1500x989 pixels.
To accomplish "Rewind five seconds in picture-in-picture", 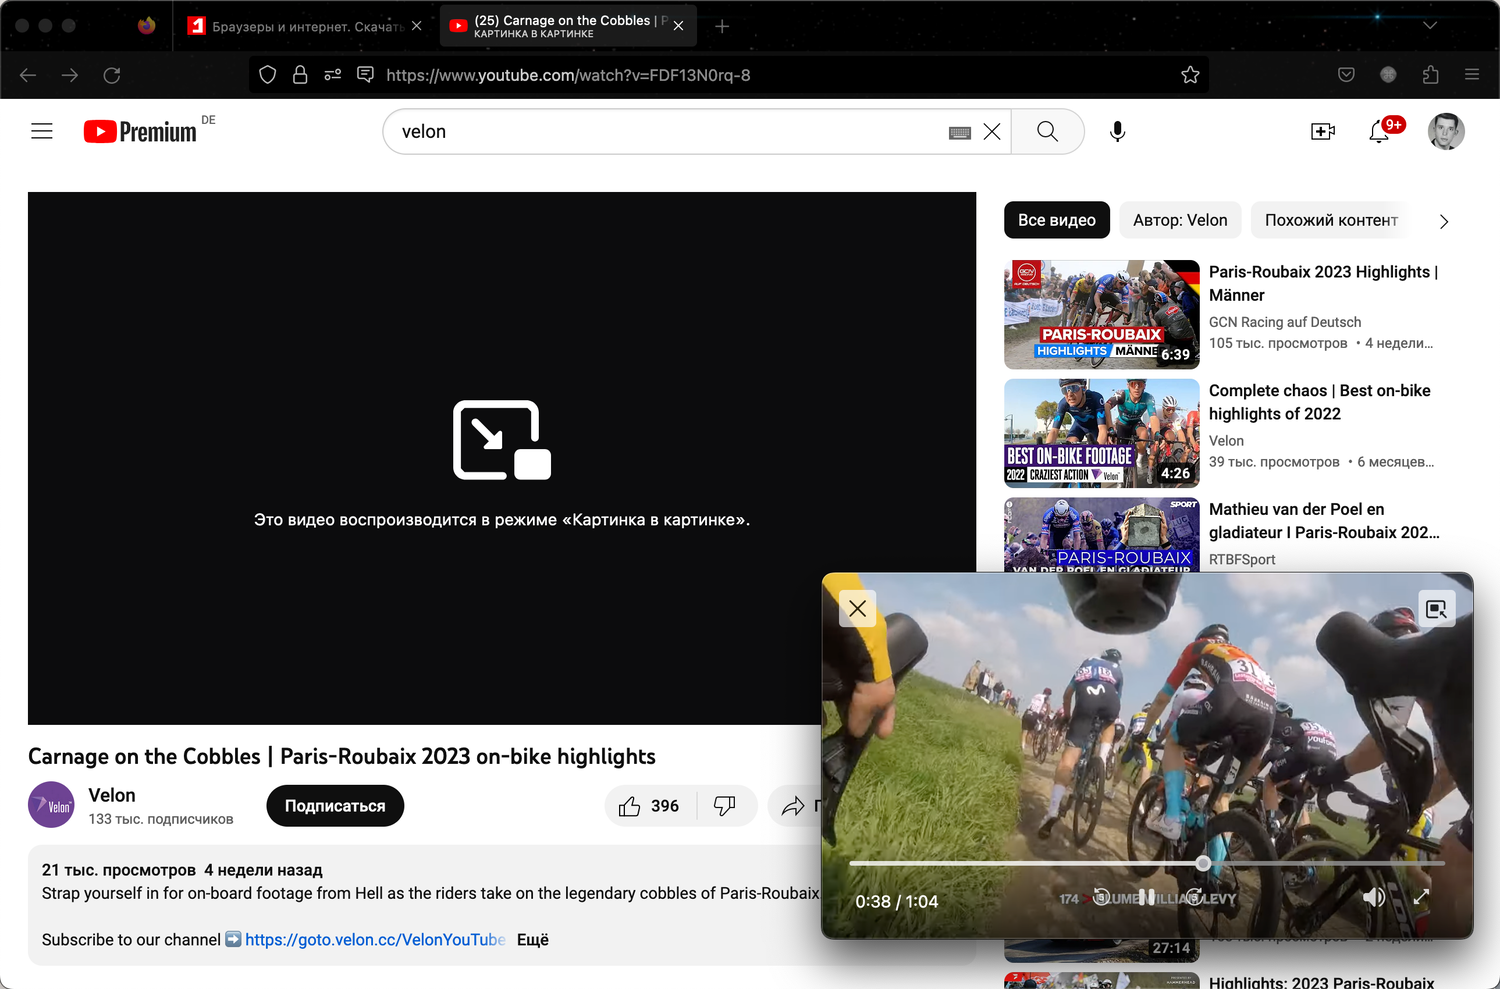I will [x=1102, y=897].
